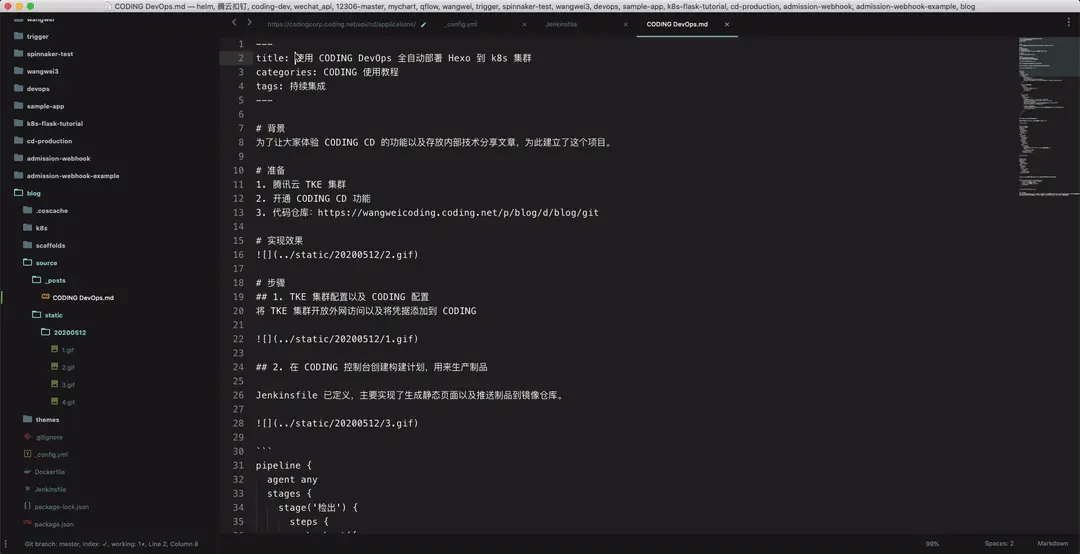Close the Jenkinsfile tab
Screen dimensions: 1080x554
pos(625,24)
